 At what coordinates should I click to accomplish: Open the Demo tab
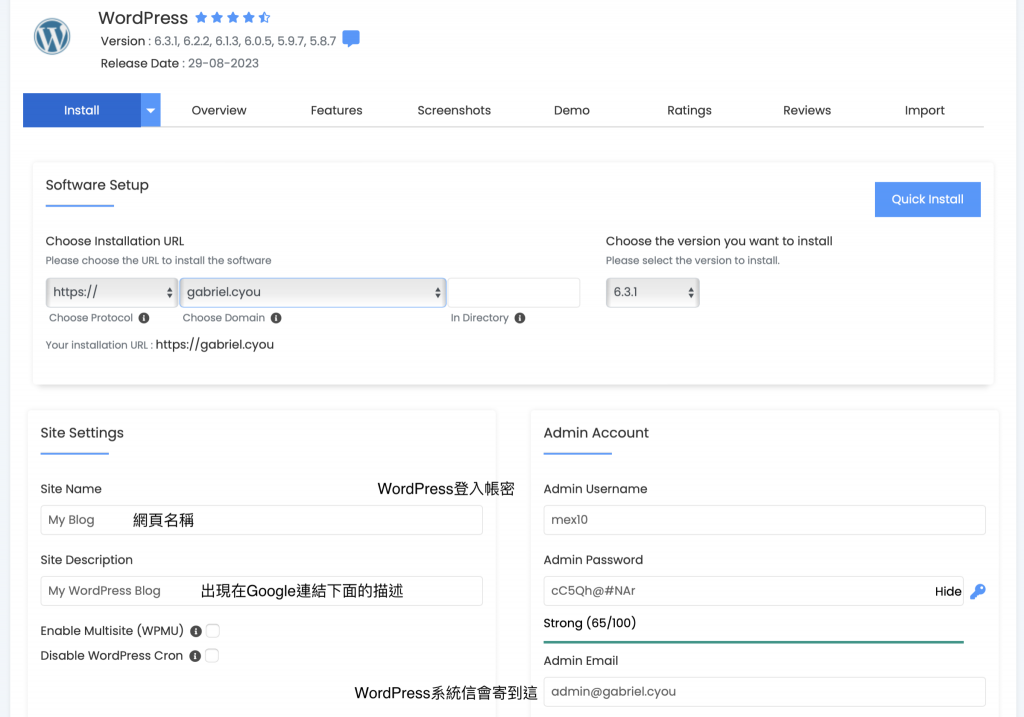pyautogui.click(x=571, y=110)
